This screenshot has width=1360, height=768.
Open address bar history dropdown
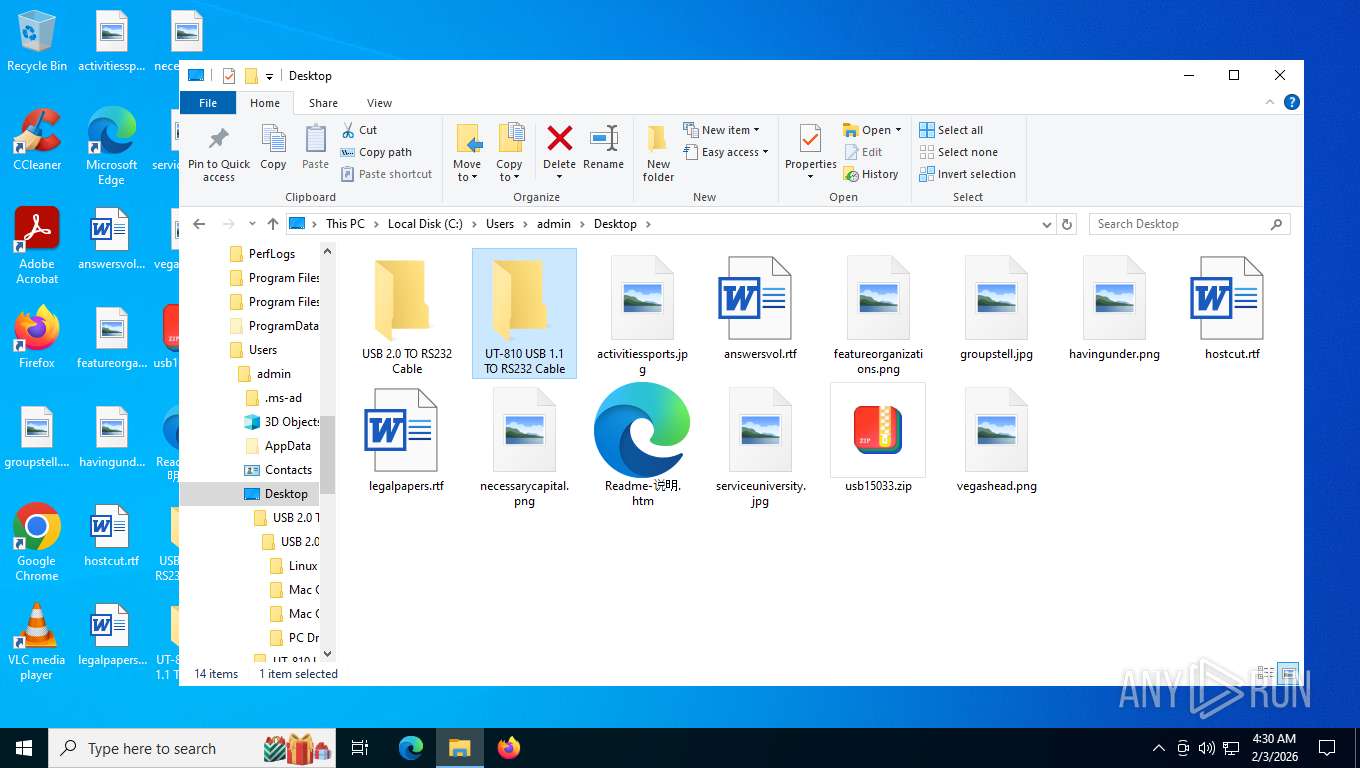pyautogui.click(x=1047, y=224)
